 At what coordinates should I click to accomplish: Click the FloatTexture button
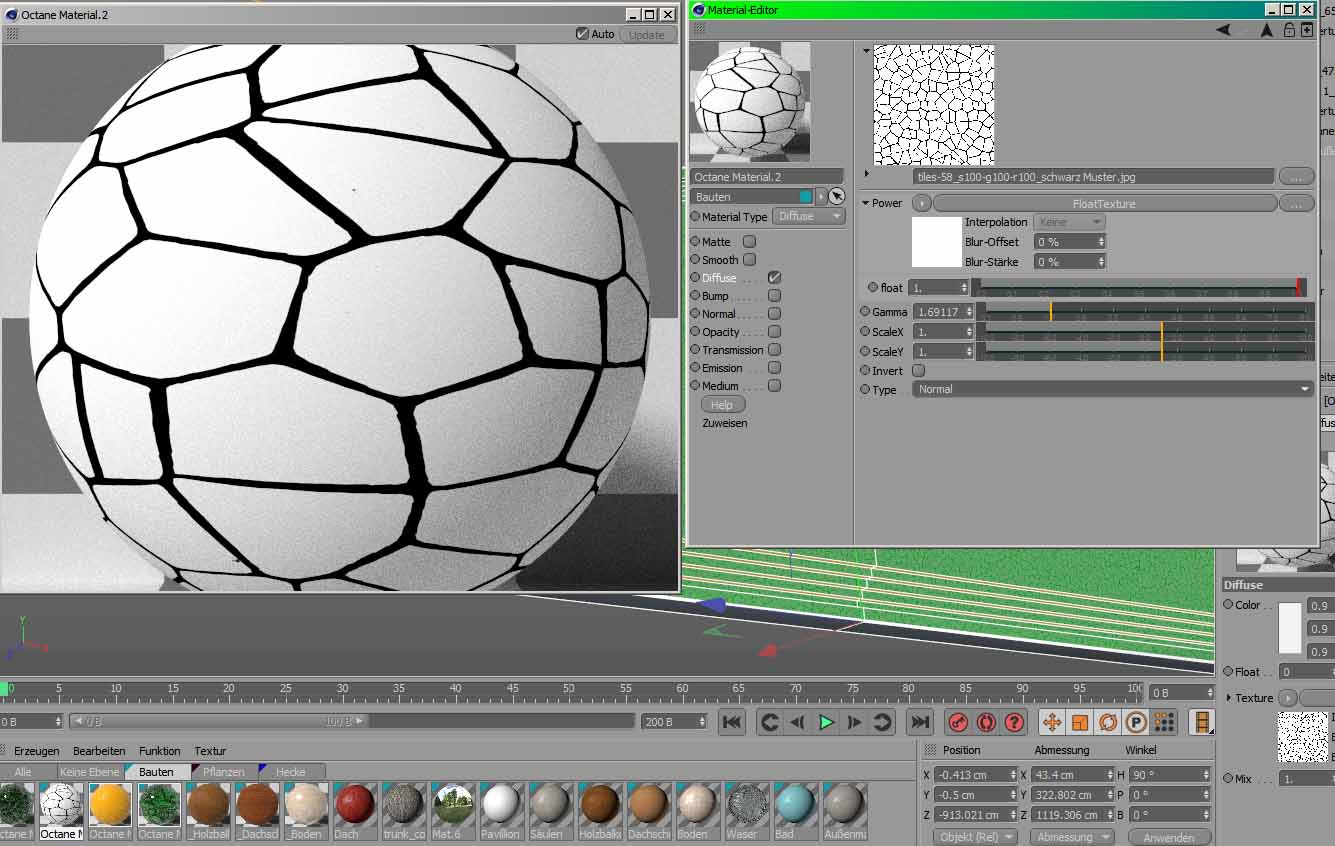[1104, 203]
